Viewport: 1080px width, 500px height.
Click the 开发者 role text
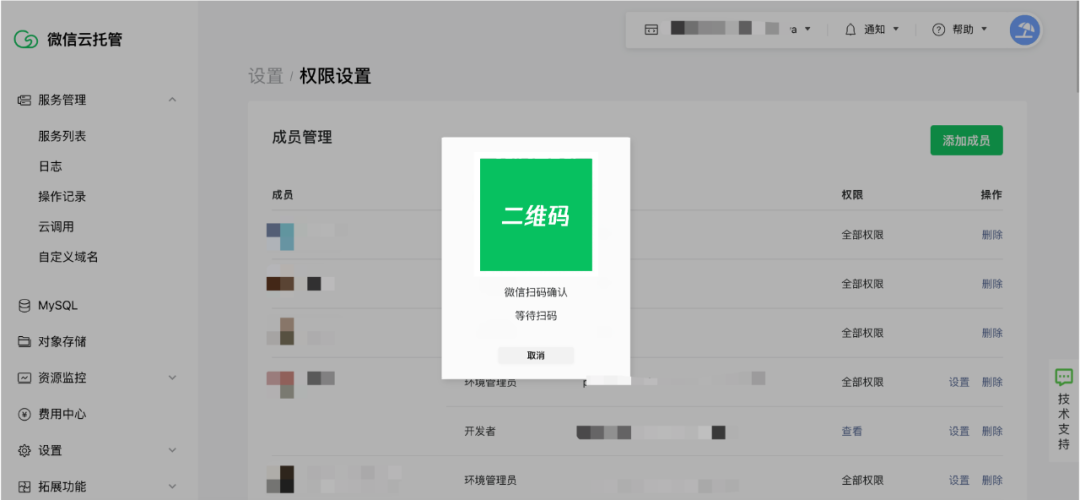[480, 431]
